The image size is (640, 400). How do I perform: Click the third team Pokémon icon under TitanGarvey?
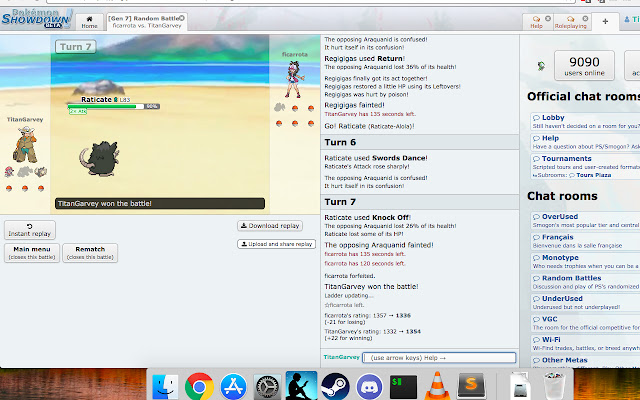(40, 172)
